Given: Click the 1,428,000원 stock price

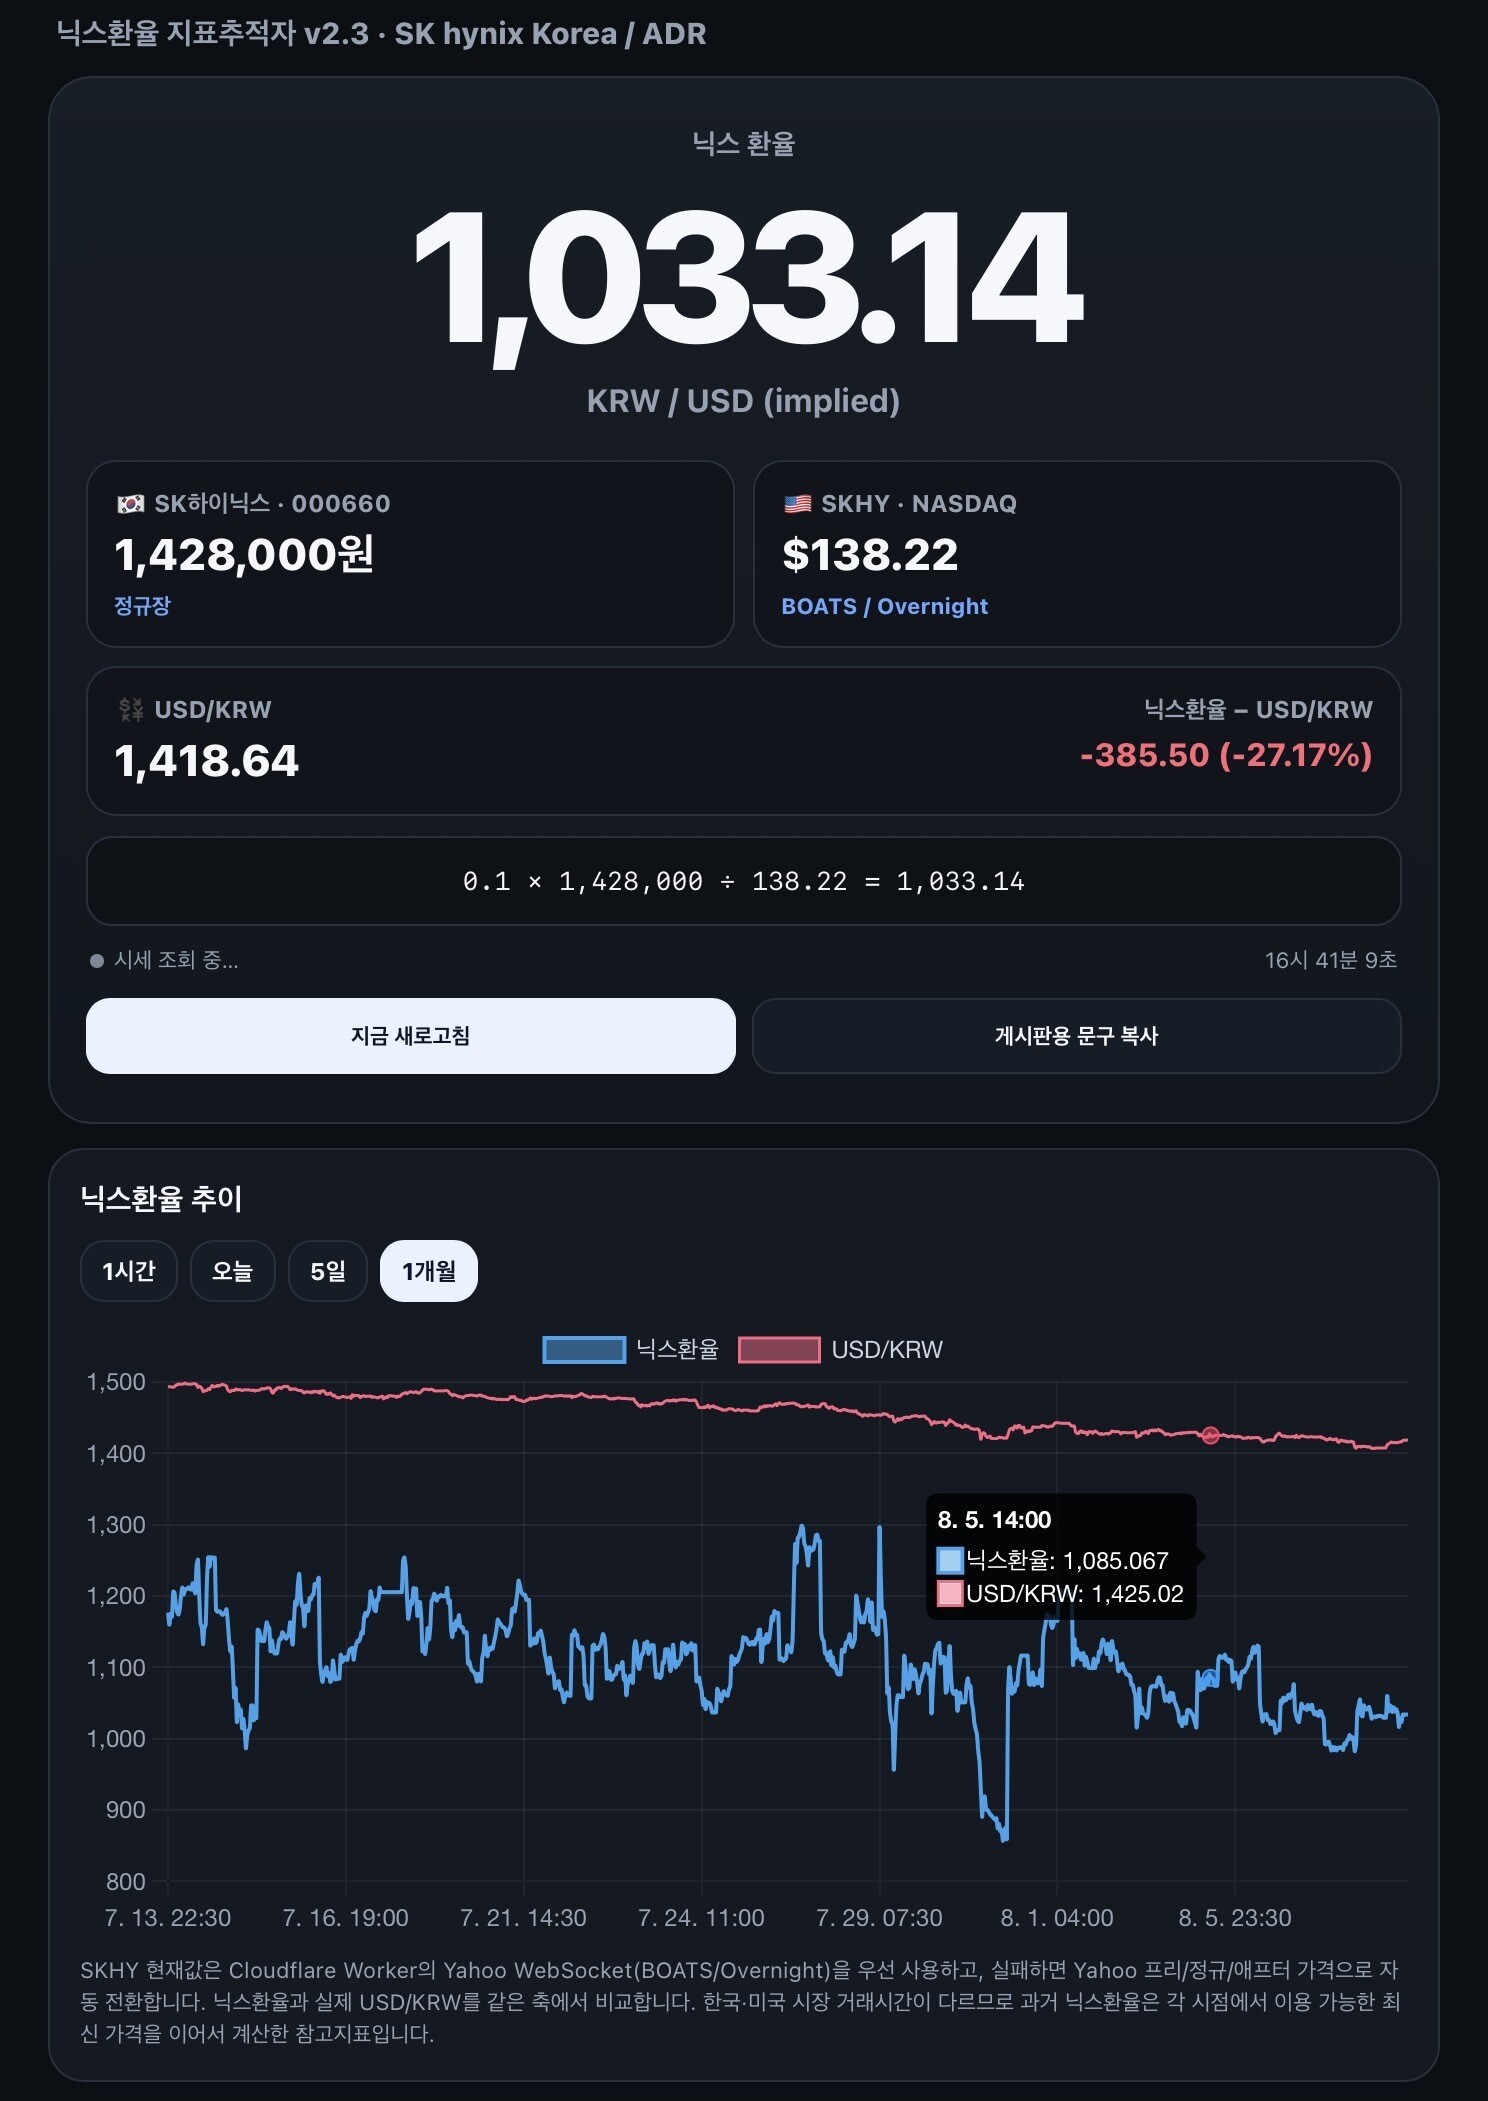Looking at the screenshot, I should [x=245, y=555].
